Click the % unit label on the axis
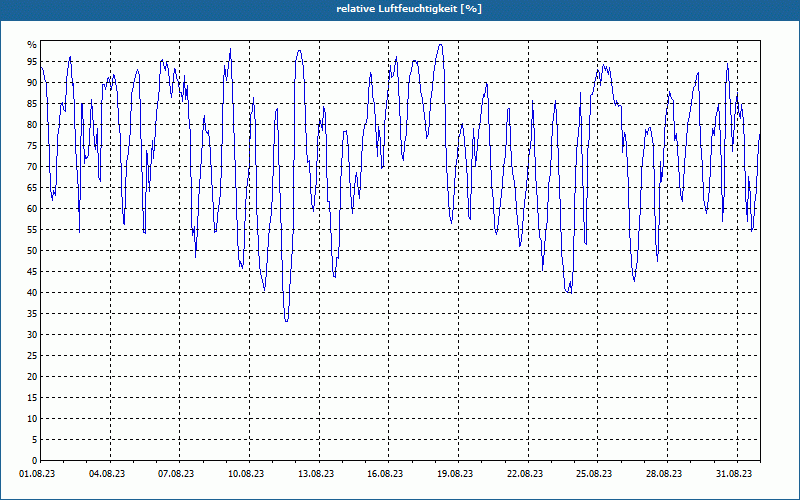 point(32,45)
